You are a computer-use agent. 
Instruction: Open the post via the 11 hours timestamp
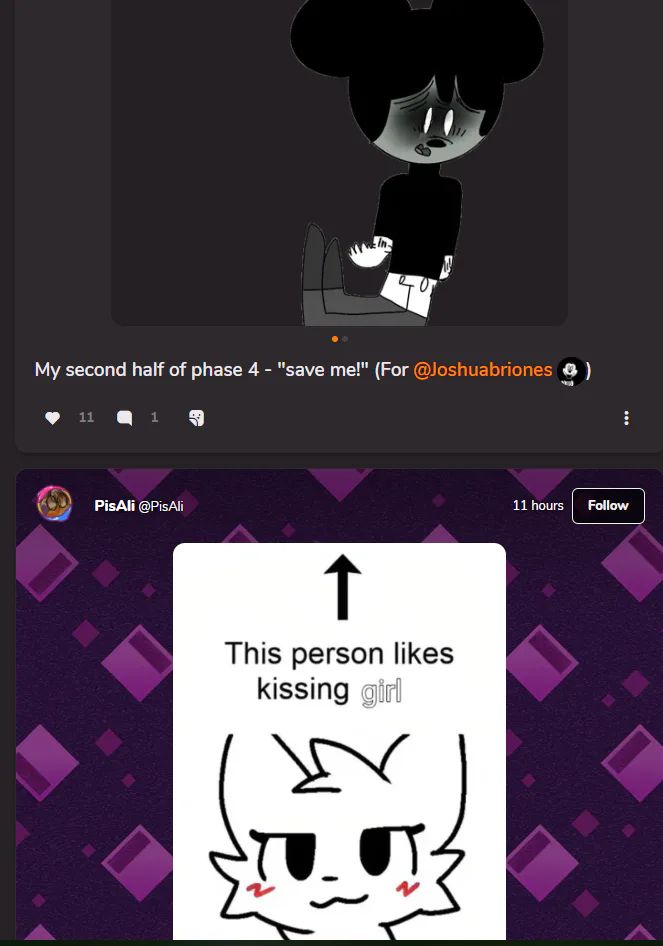tap(538, 506)
